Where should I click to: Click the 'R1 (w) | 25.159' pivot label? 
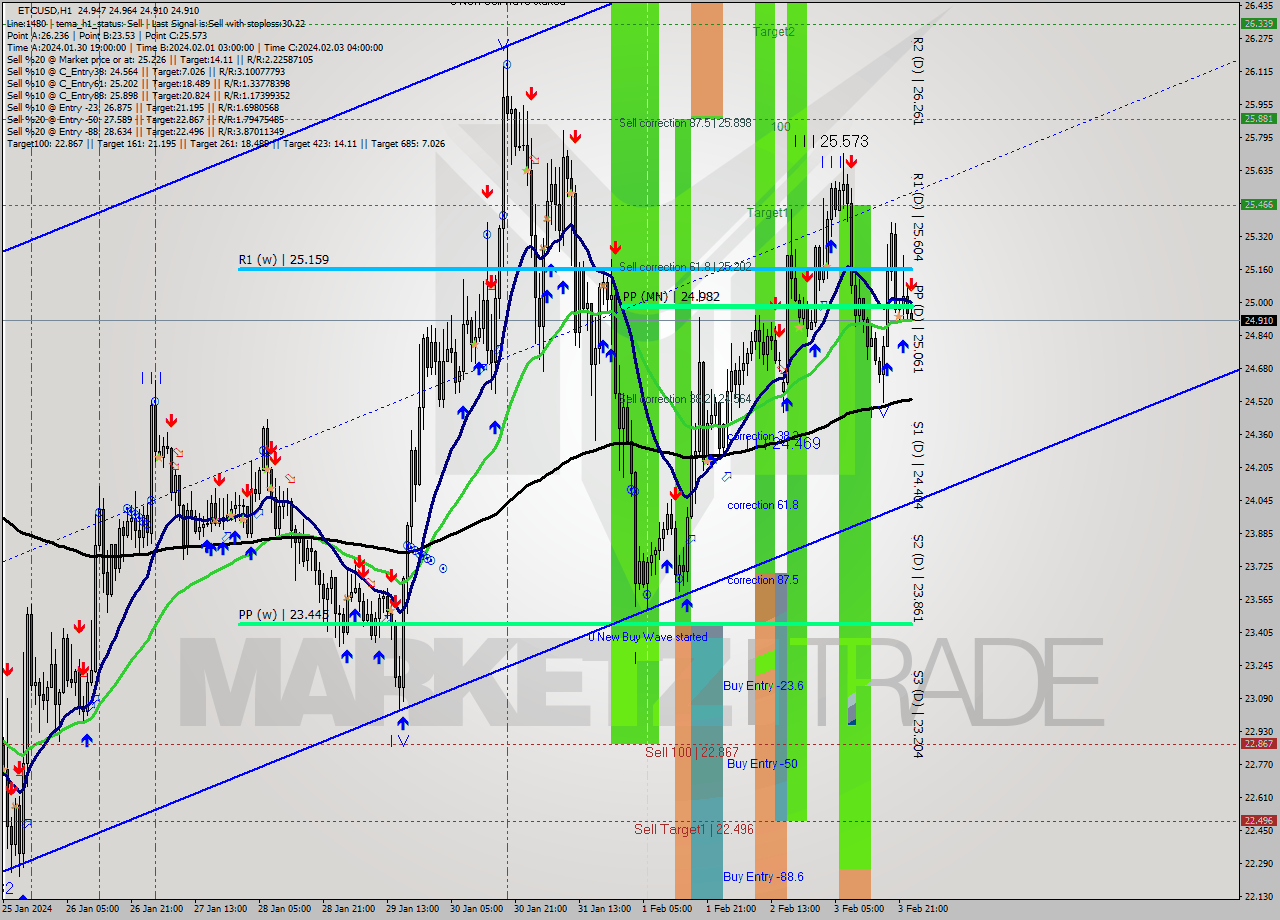pyautogui.click(x=284, y=260)
